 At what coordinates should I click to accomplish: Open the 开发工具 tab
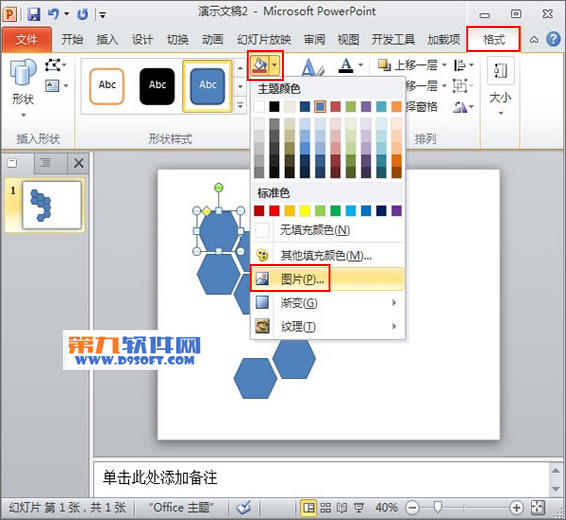tap(393, 39)
